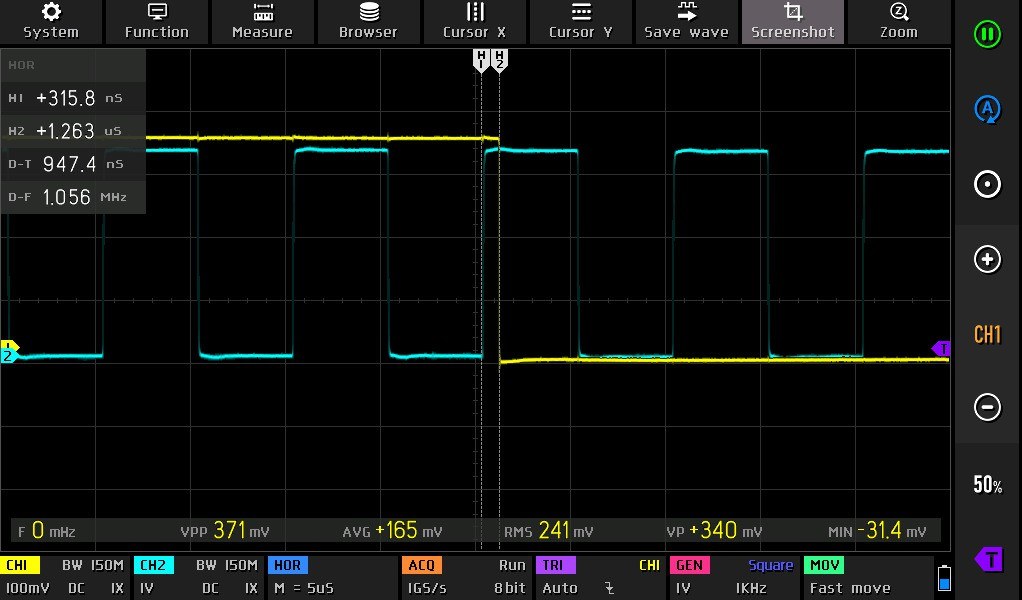
Task: Tap the battery indicator icon
Action: (x=944, y=577)
